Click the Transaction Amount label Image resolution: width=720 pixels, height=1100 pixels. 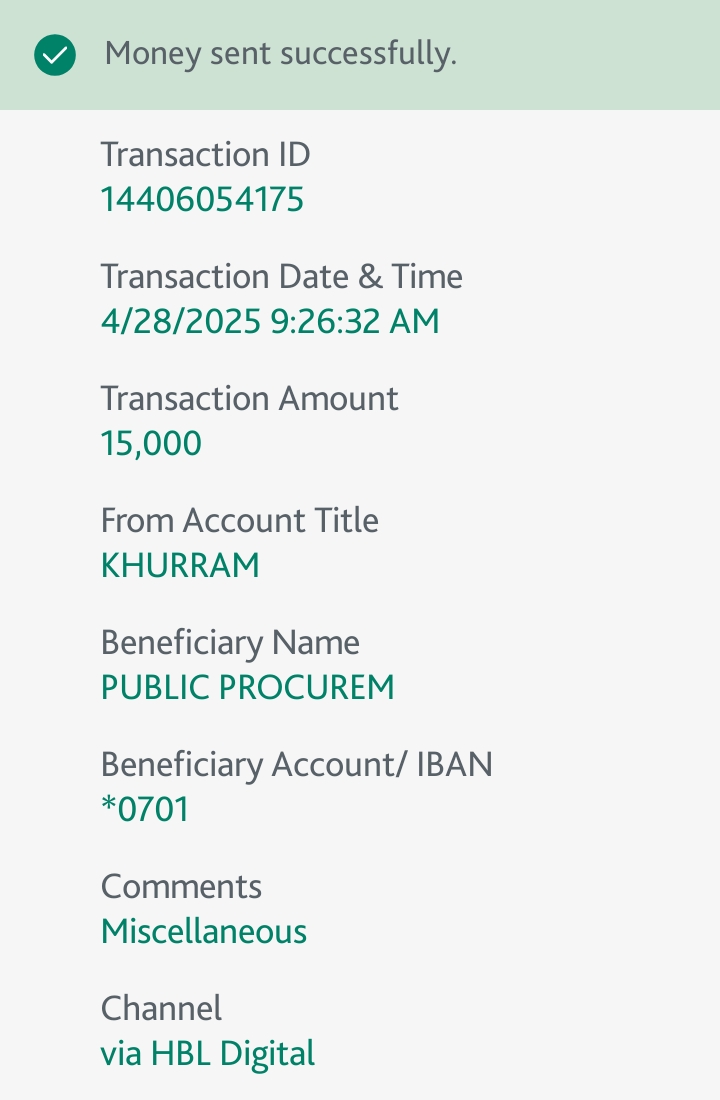(249, 398)
